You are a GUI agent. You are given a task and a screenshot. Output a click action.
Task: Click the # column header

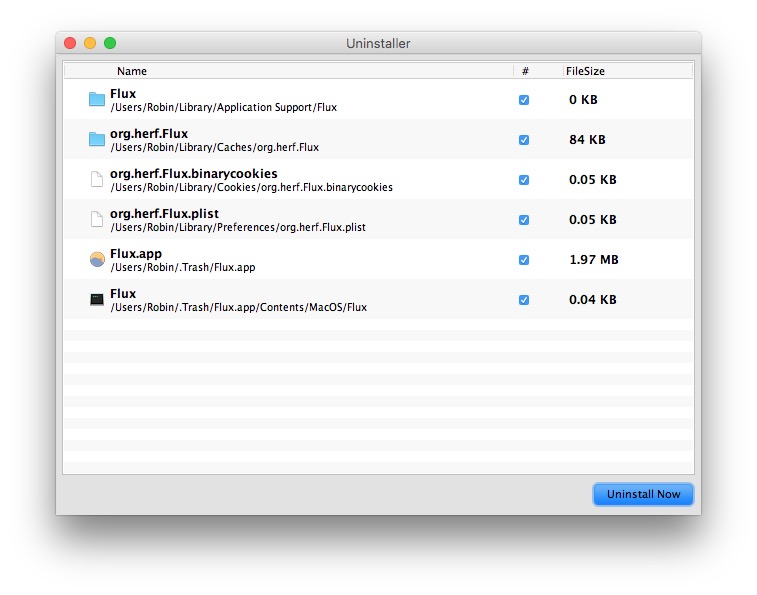[x=525, y=71]
